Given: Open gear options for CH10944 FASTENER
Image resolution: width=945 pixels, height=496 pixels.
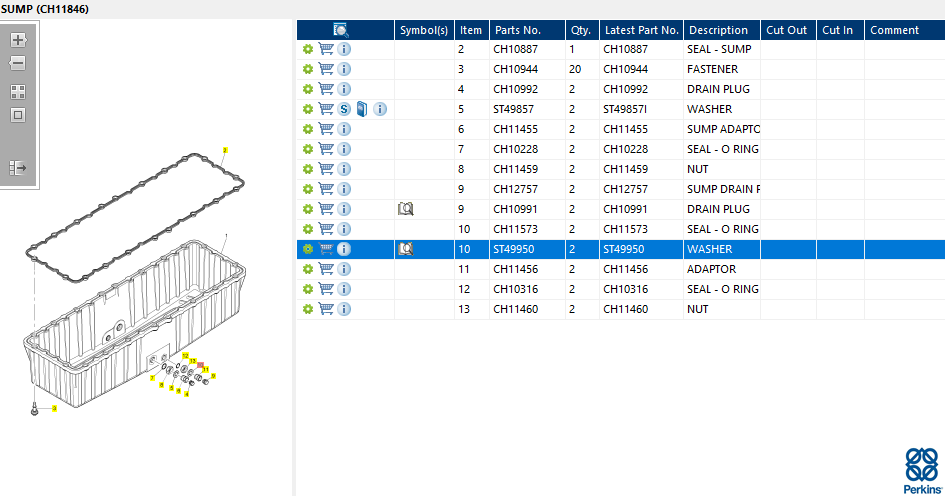Looking at the screenshot, I should (308, 69).
